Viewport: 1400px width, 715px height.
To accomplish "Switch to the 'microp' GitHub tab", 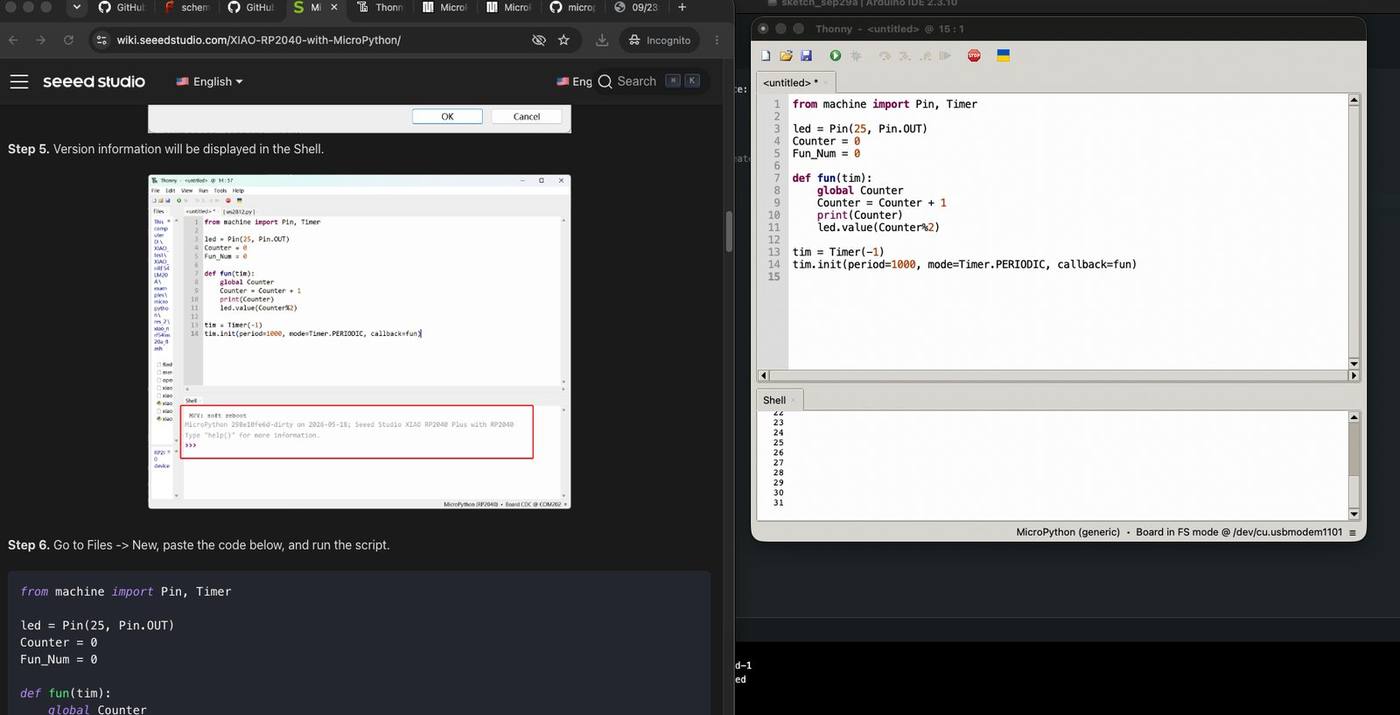I will click(x=572, y=7).
